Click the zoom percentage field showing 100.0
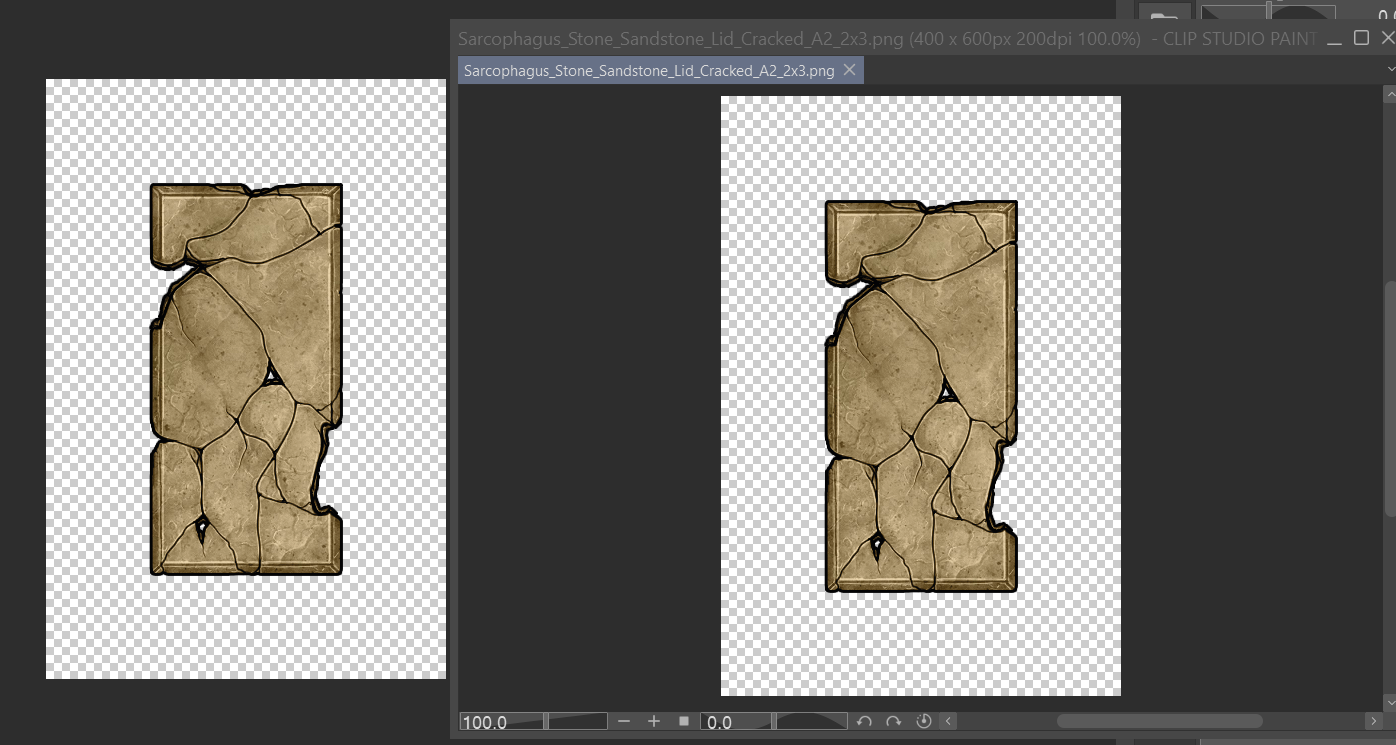The width and height of the screenshot is (1396, 745). click(x=500, y=722)
